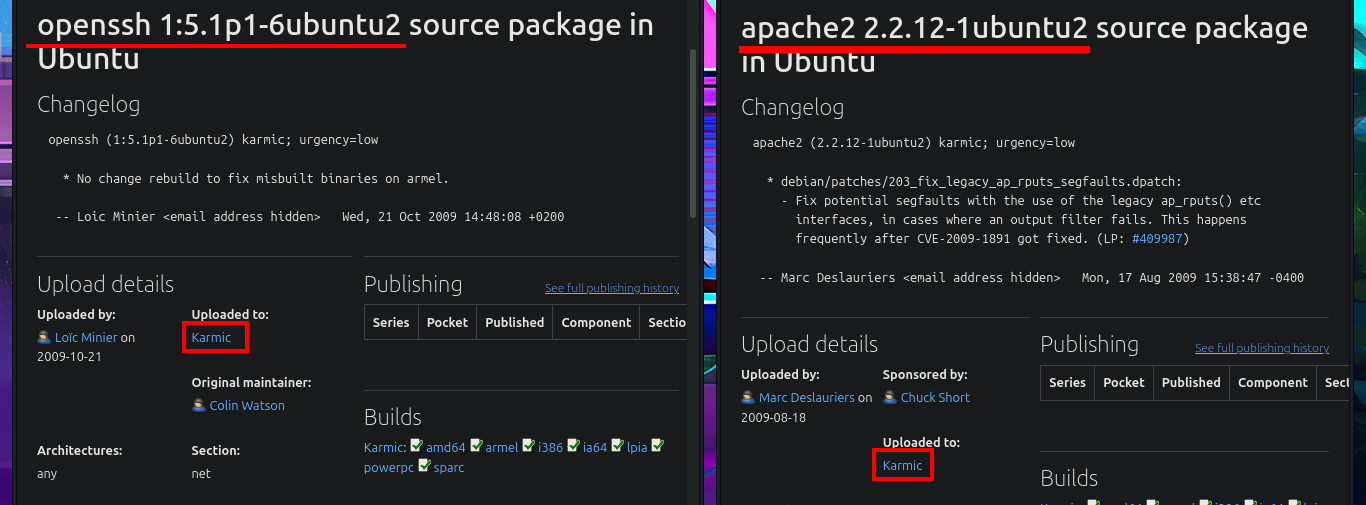Screen dimensions: 1366x505
Task: Click the build-success icon just before armel
Action: (476, 446)
